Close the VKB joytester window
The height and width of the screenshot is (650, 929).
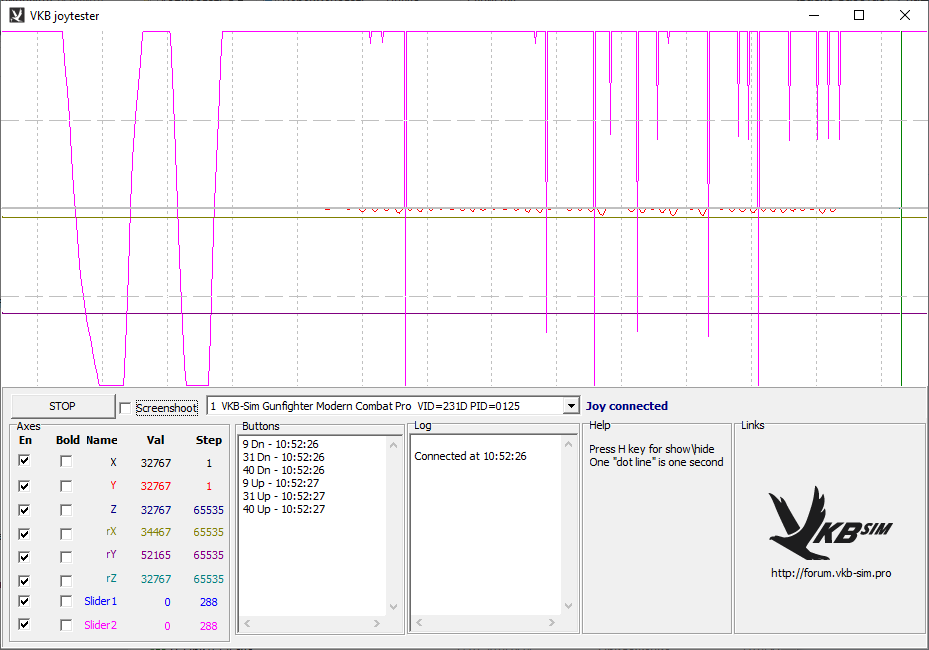[905, 15]
